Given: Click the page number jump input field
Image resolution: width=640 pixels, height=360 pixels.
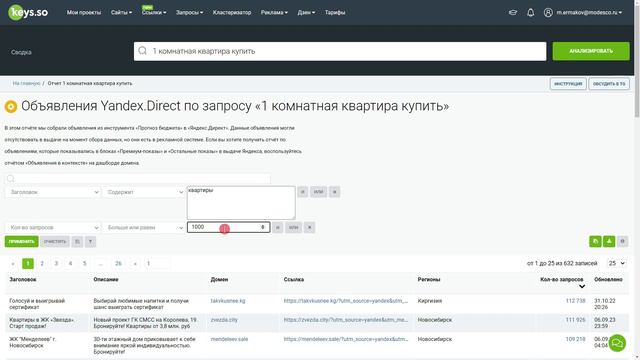Looking at the screenshot, I should pos(157,264).
